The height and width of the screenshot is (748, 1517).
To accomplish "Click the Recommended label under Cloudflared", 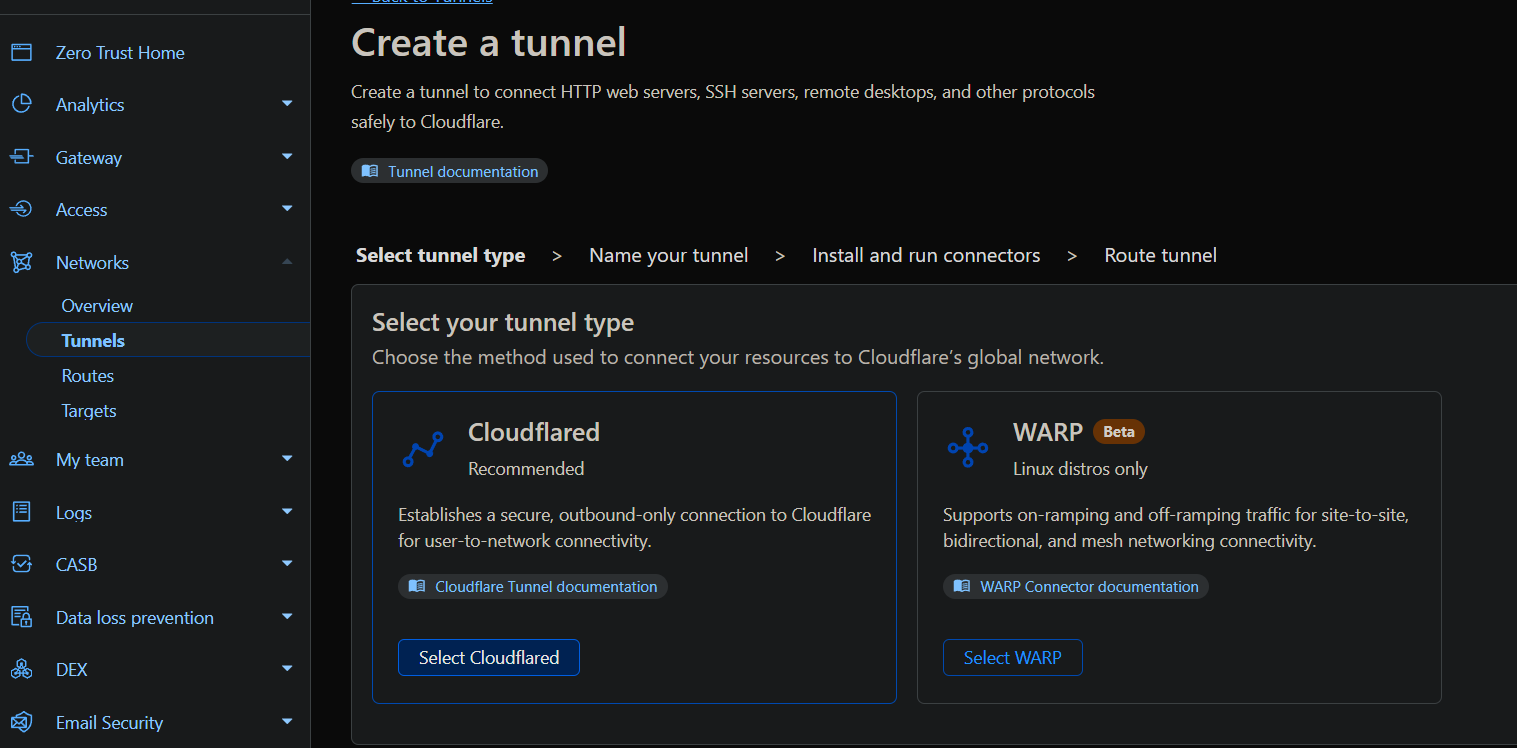I will click(x=526, y=468).
